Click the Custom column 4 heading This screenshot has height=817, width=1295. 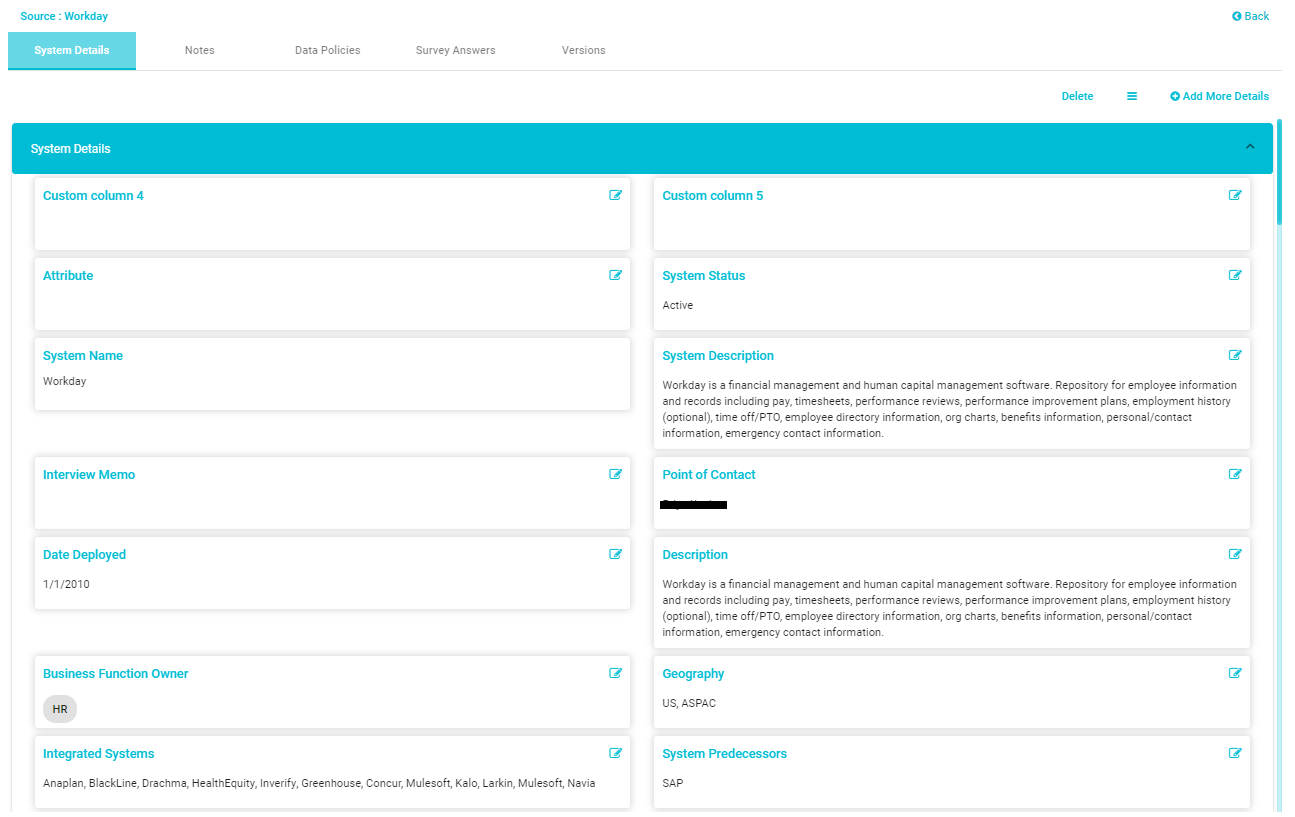coord(93,195)
